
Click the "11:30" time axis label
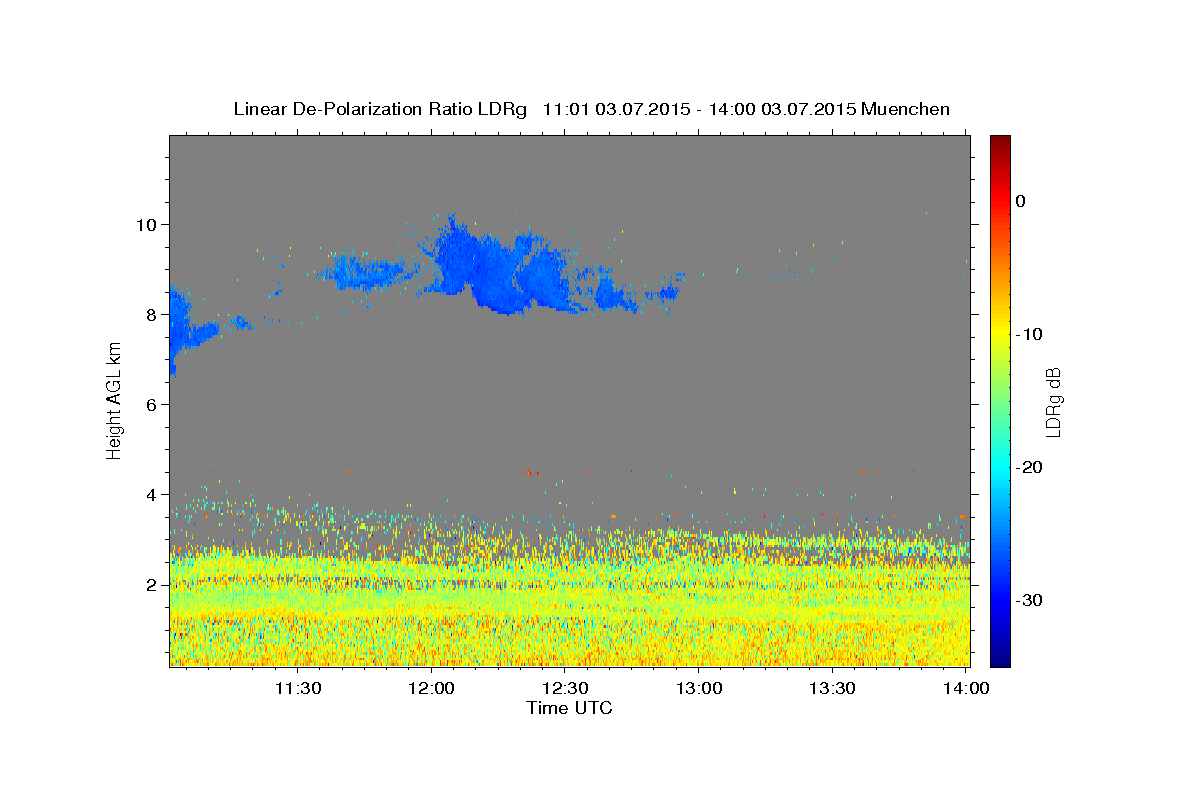click(298, 688)
